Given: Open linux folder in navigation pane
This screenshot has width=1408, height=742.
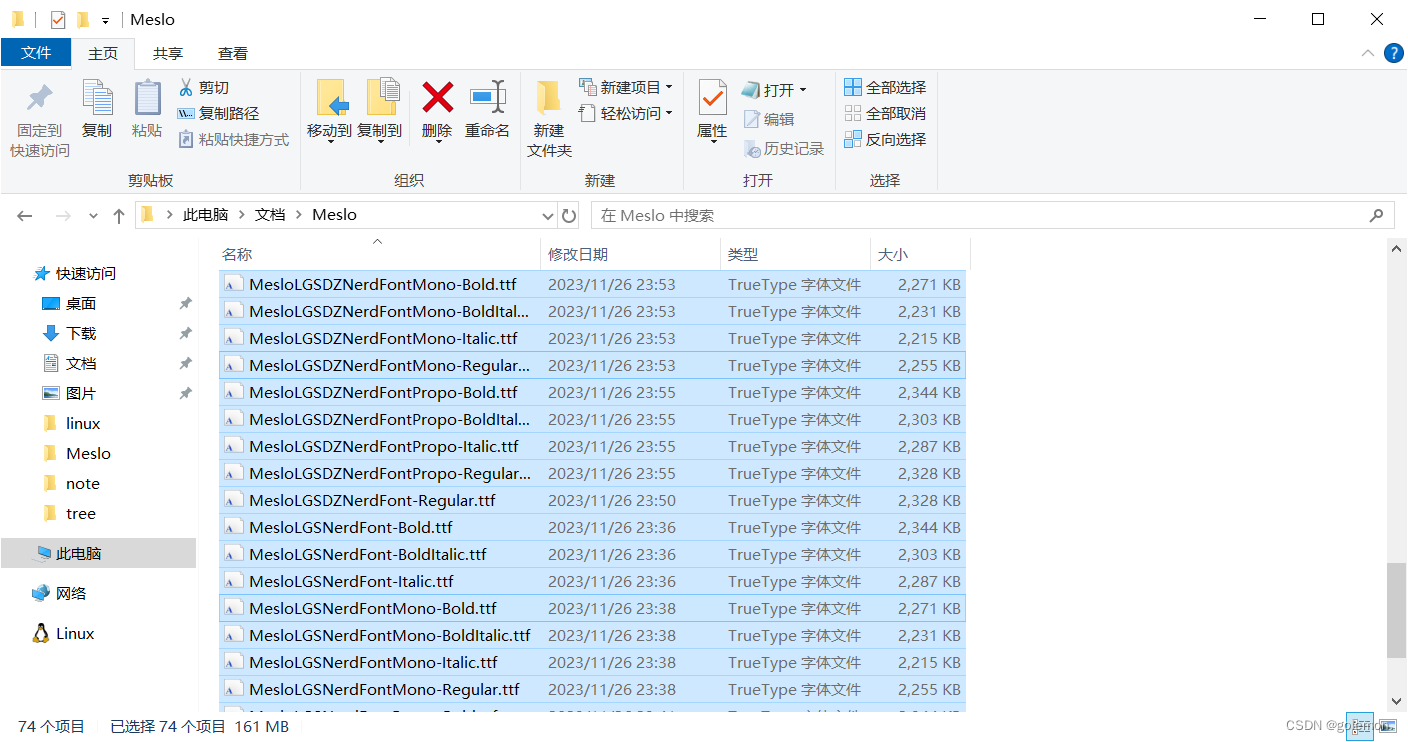Looking at the screenshot, I should tap(83, 423).
